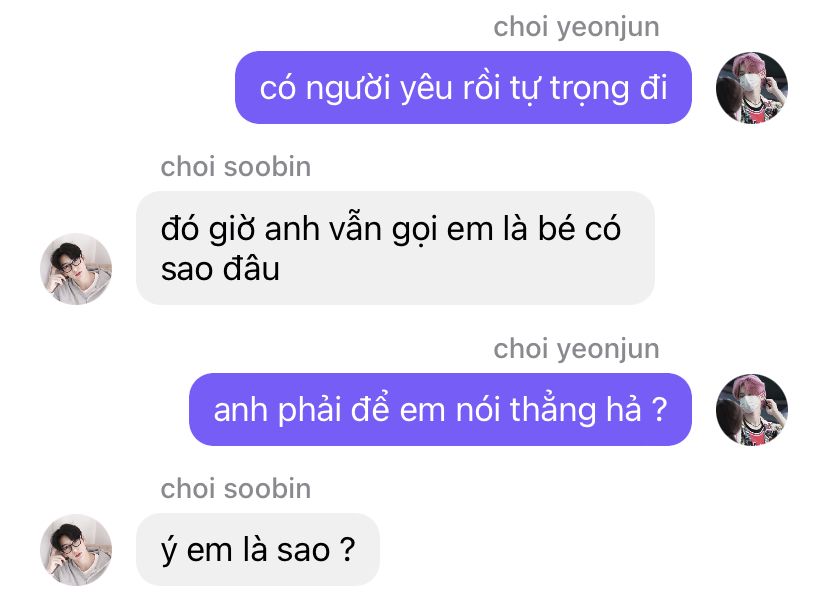Tap soobin's avatar beside "đó giờ anh" message
The height and width of the screenshot is (601, 828).
[76, 269]
